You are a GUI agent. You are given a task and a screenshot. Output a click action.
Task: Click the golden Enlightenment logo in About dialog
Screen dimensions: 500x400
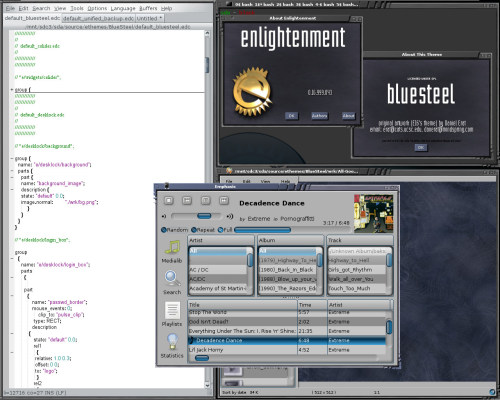(x=252, y=92)
